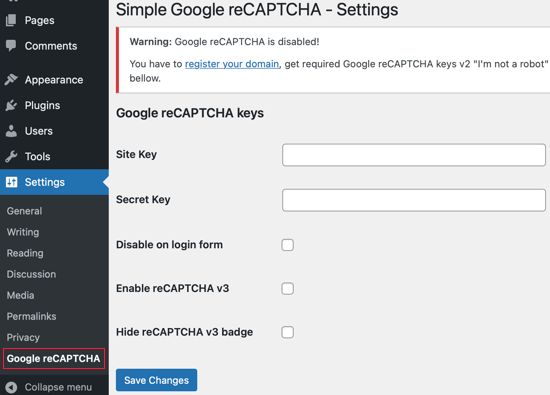Click the Plugins plug icon

pyautogui.click(x=11, y=105)
